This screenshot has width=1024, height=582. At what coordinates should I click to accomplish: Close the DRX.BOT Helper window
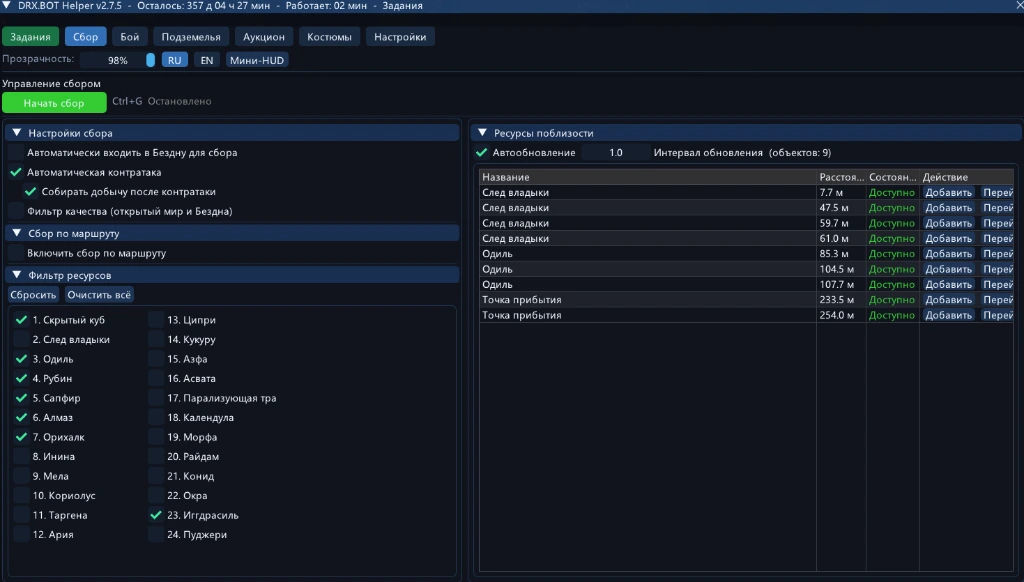click(x=1017, y=5)
